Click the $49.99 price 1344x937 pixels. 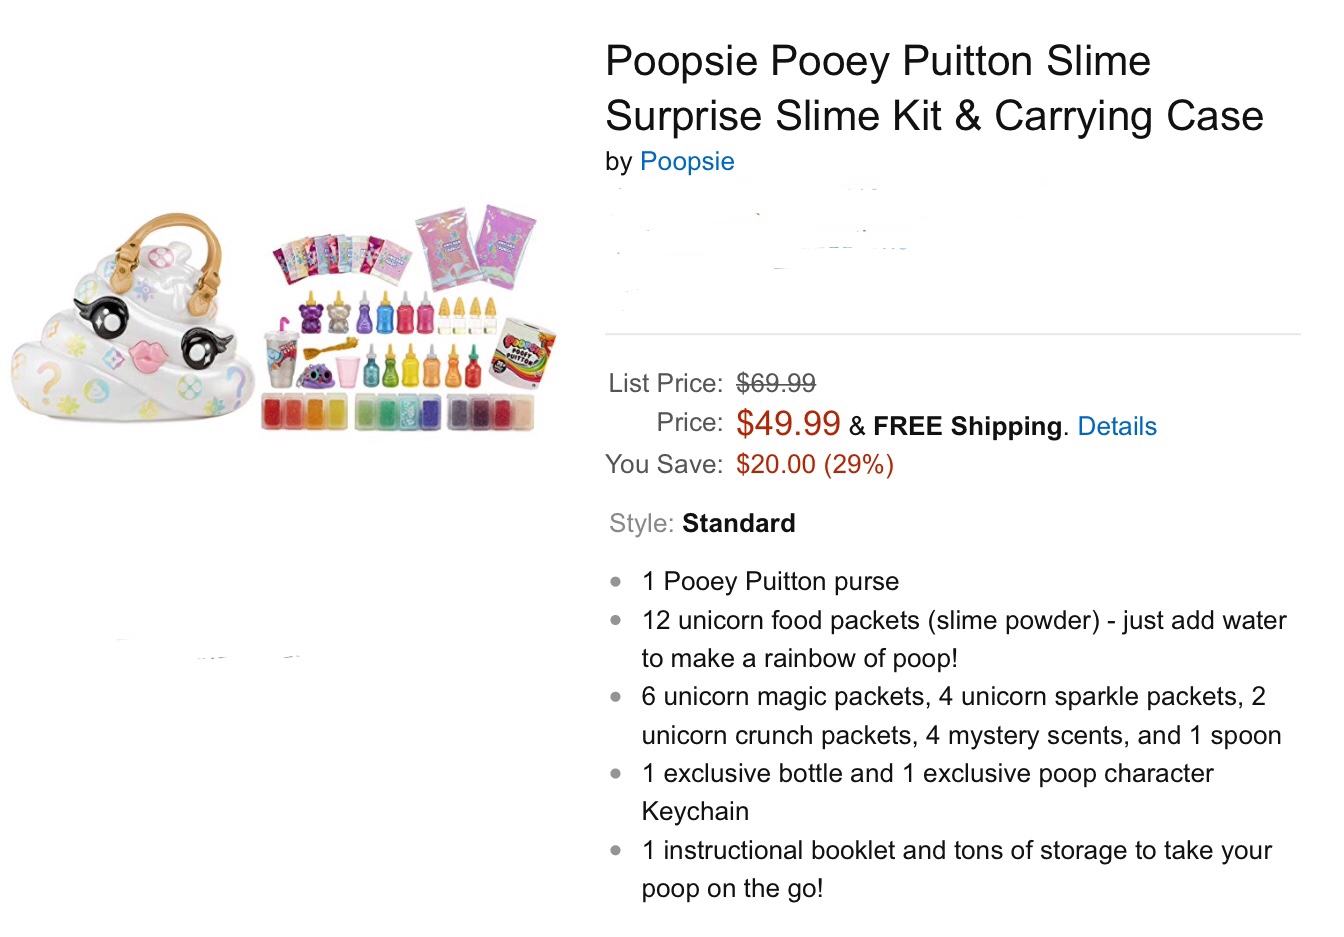pyautogui.click(x=788, y=423)
